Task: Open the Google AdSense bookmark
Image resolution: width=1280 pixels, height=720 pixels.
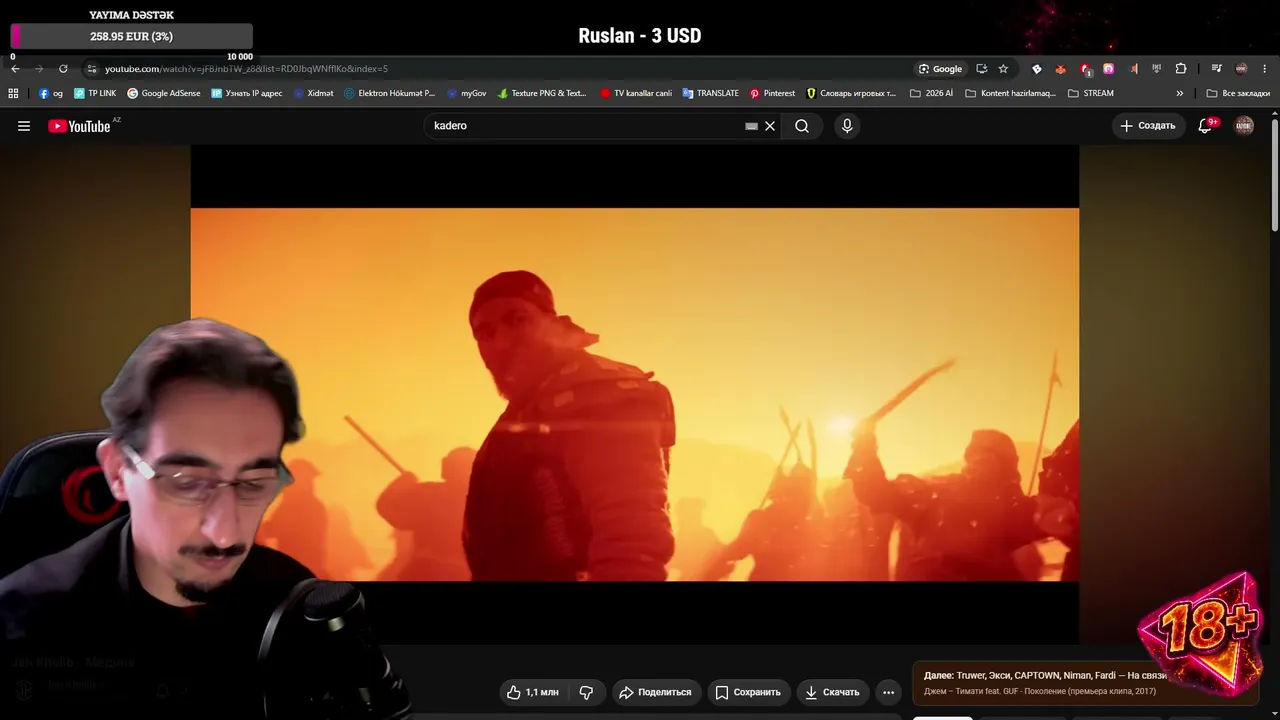Action: click(x=164, y=93)
